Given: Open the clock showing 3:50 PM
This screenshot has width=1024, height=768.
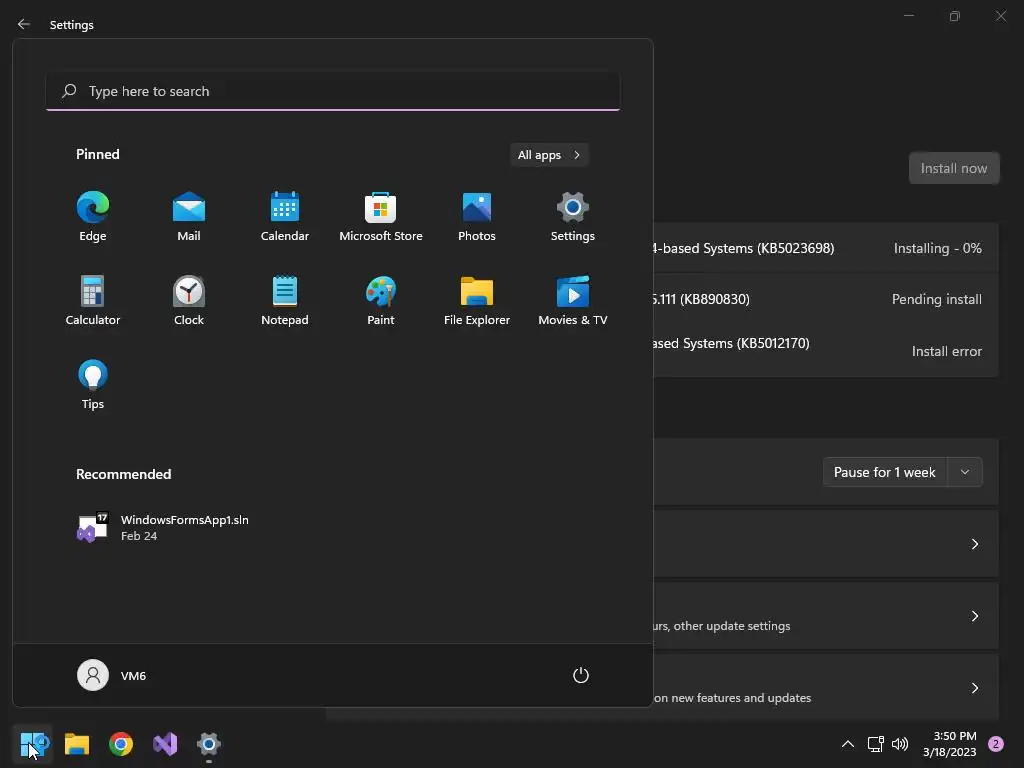Looking at the screenshot, I should pos(950,744).
